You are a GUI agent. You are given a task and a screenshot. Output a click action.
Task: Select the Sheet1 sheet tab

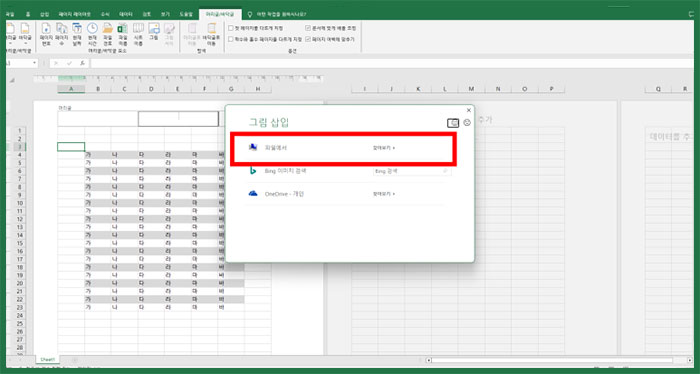coord(47,359)
